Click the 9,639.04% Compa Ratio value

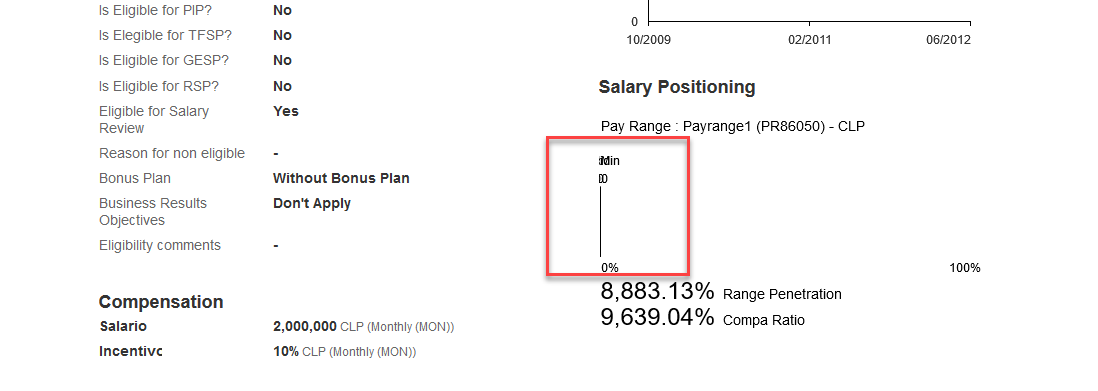click(x=657, y=317)
